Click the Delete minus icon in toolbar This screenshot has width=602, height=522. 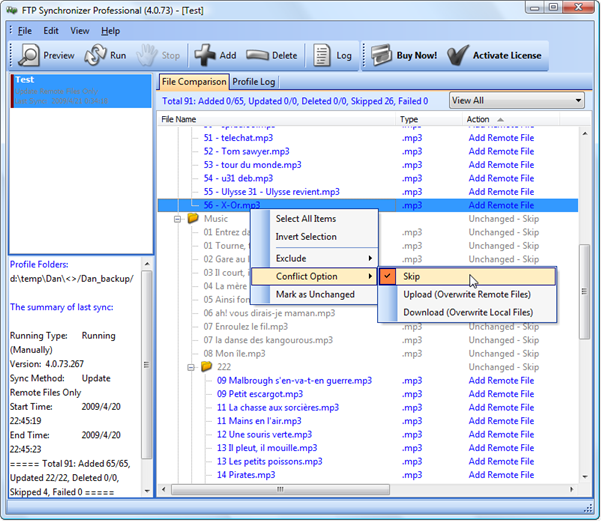[x=258, y=55]
